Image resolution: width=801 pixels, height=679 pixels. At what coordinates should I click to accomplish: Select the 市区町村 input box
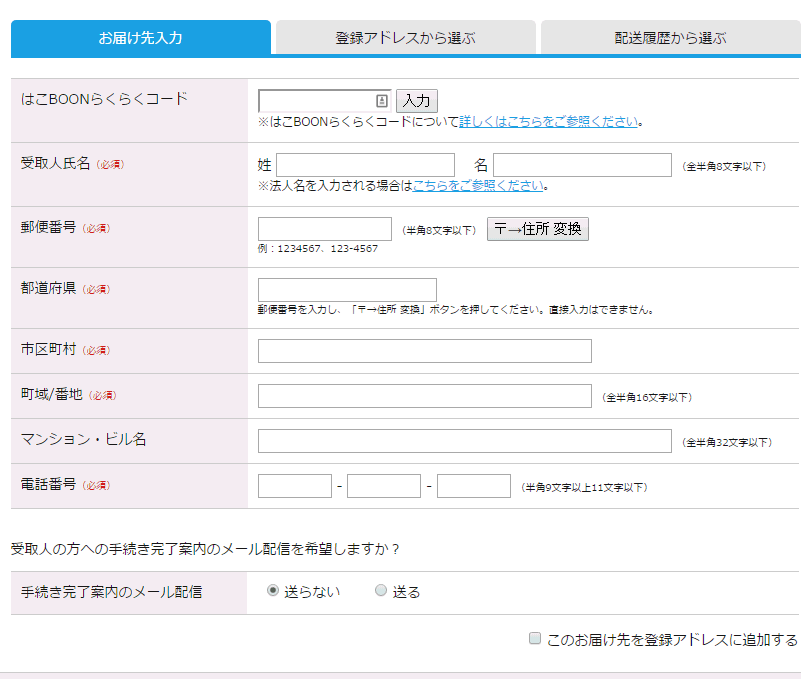click(x=424, y=351)
